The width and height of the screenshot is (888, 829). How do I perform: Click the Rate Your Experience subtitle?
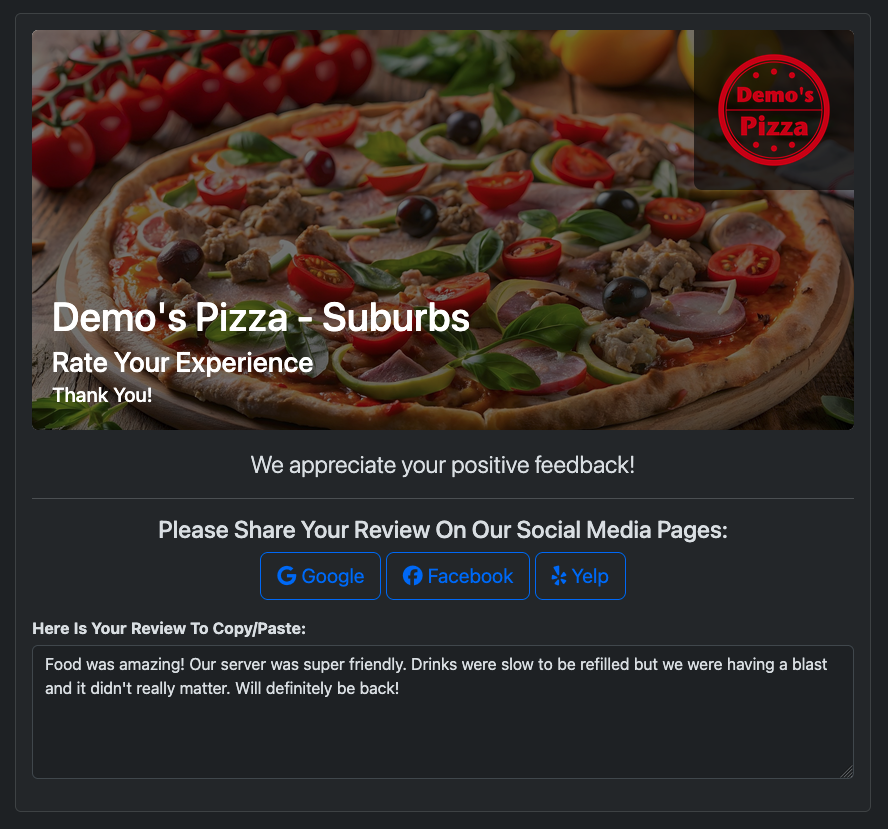(x=182, y=362)
